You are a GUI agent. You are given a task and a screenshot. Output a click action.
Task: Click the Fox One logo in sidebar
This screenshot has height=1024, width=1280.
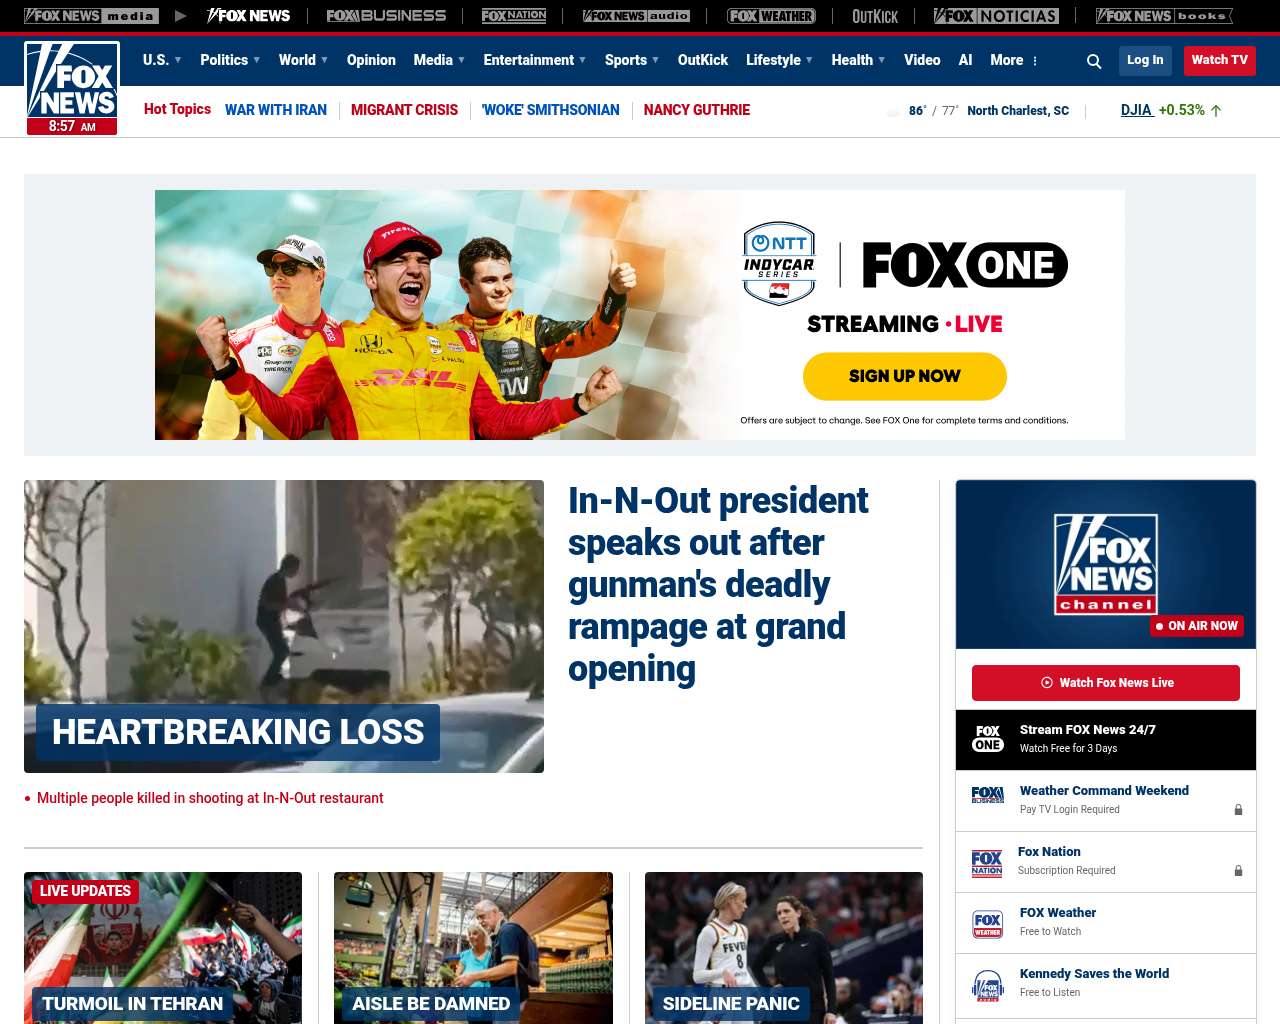(988, 739)
